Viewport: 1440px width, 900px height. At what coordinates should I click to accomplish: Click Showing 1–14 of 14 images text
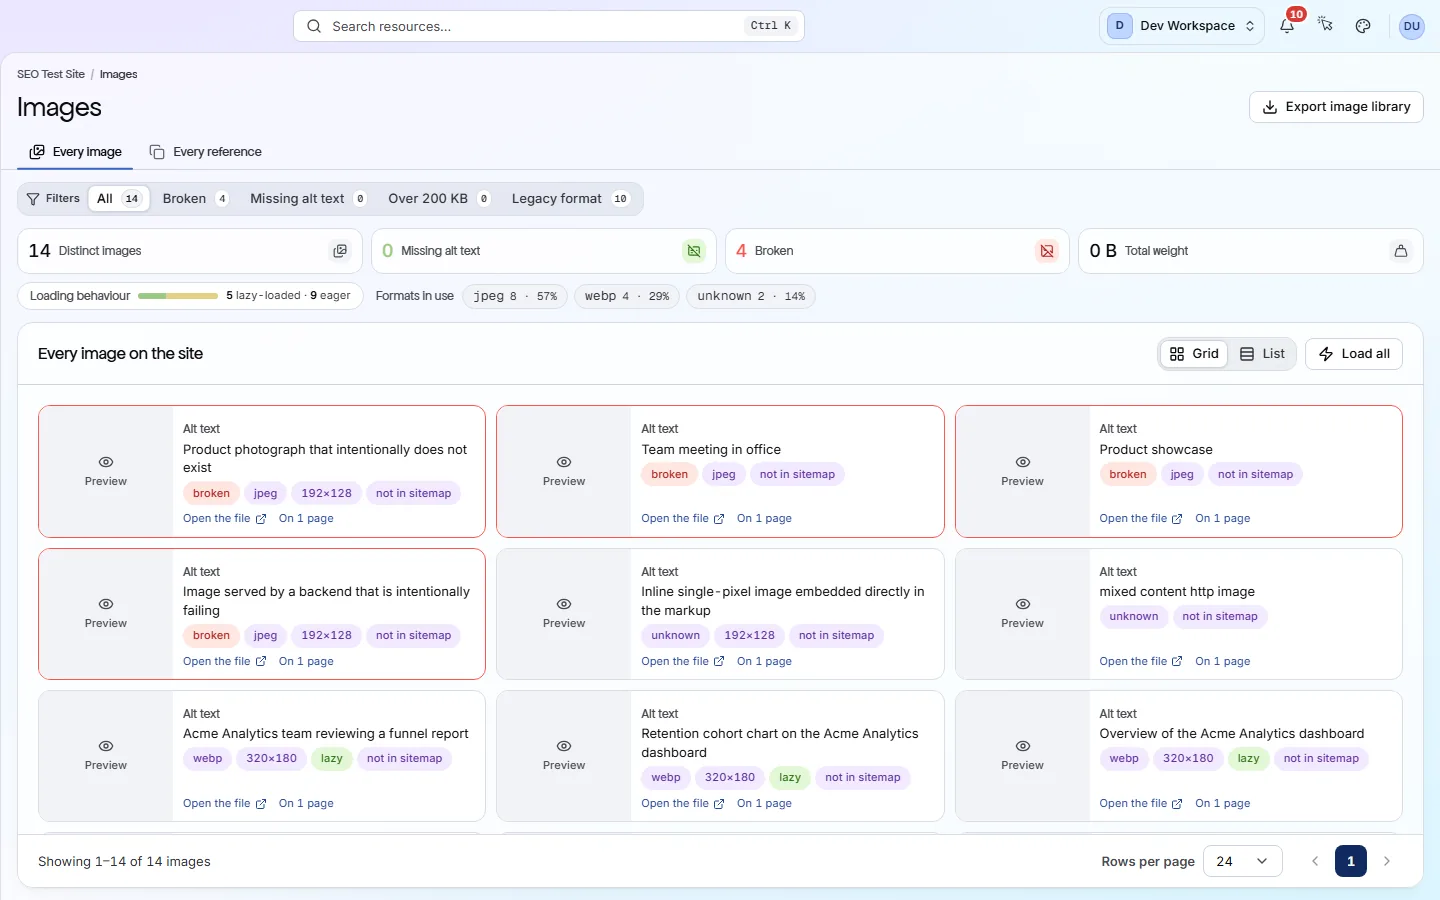[x=124, y=861]
